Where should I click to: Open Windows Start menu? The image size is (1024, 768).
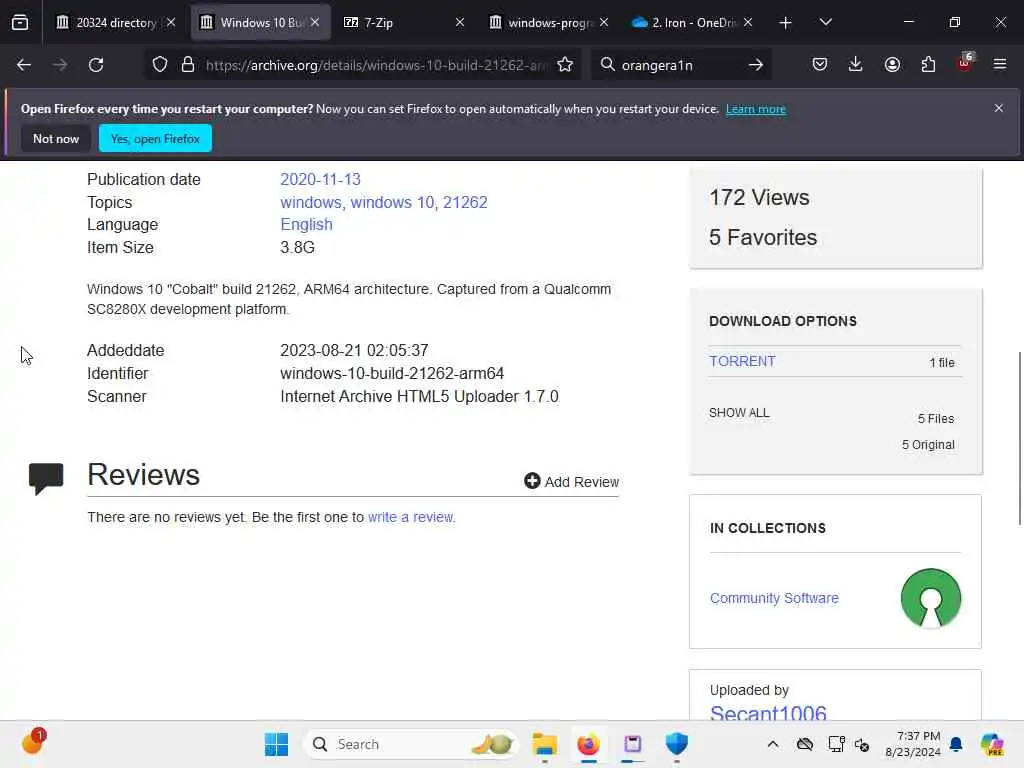click(276, 744)
